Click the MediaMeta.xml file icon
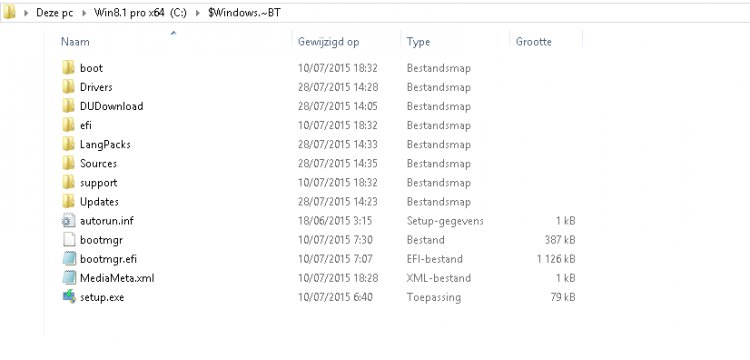 [69, 278]
